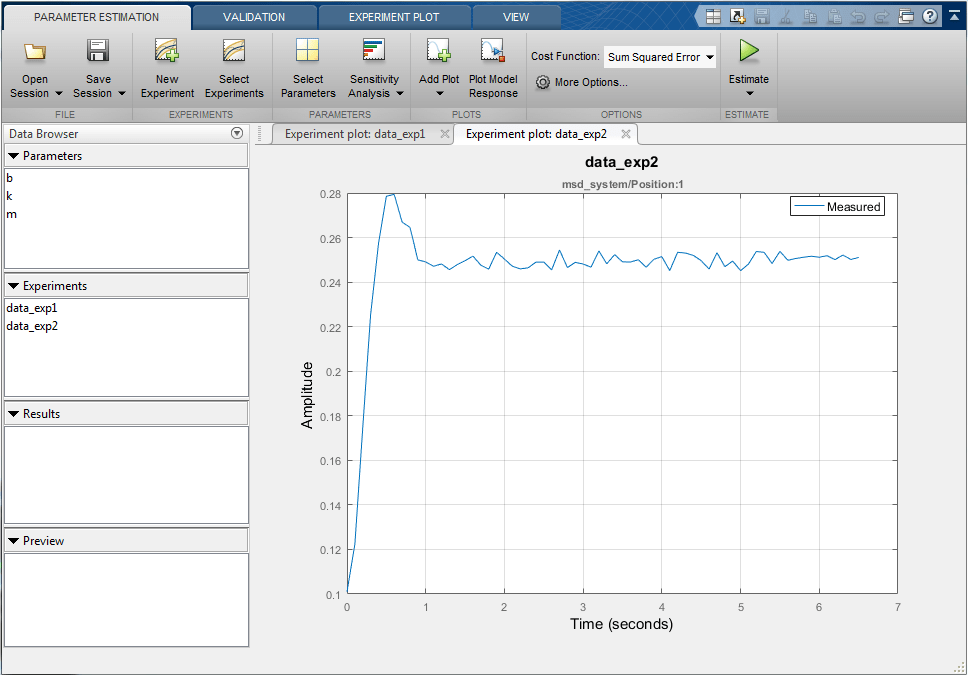This screenshot has height=675, width=968.
Task: Click the Select Experiments icon
Action: [x=234, y=50]
